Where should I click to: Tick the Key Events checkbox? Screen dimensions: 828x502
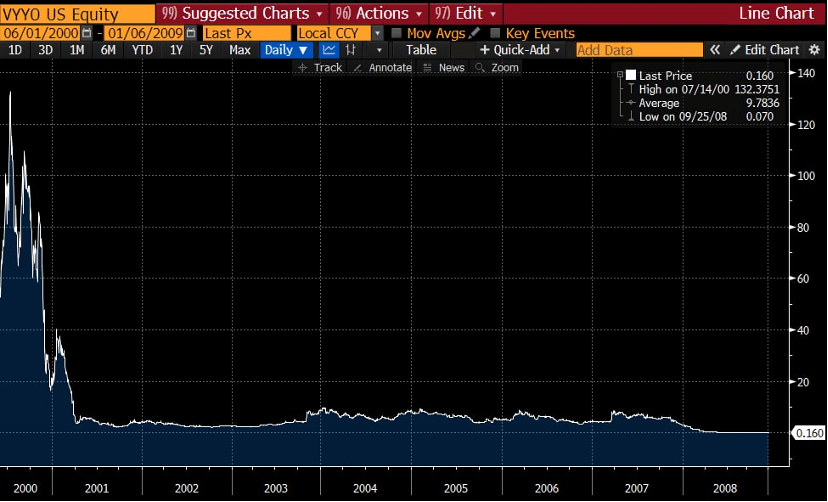pos(495,33)
